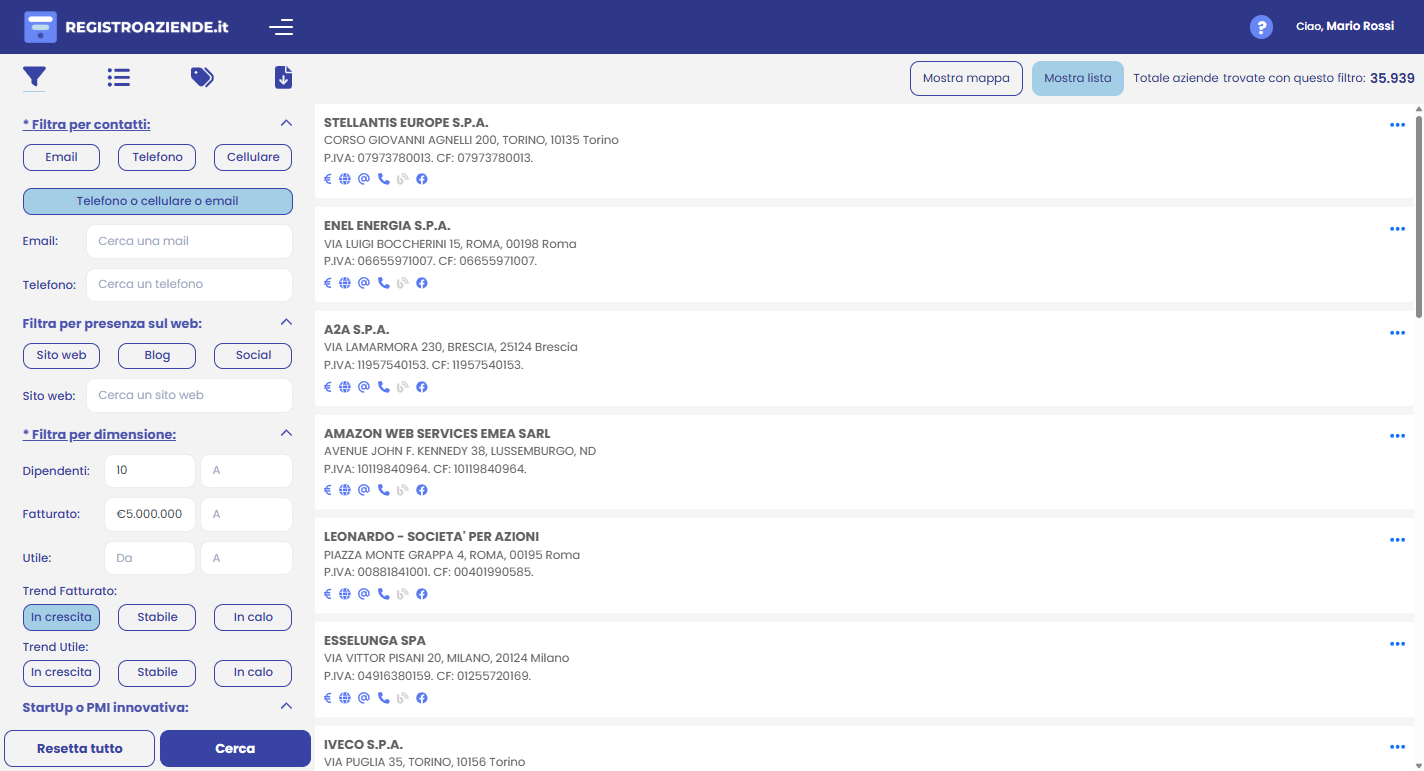Click euro icon for Leonardo
Image resolution: width=1424 pixels, height=771 pixels.
pos(328,594)
